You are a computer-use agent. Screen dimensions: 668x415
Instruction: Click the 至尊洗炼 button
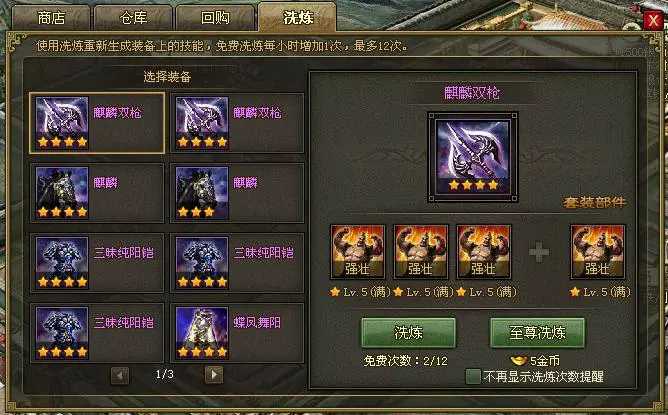coord(538,333)
